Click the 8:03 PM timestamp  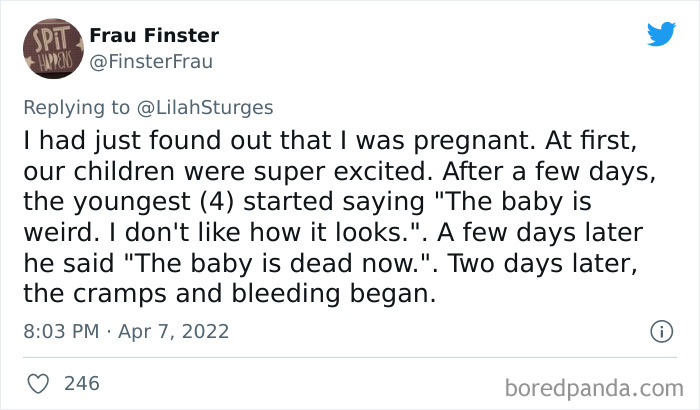[58, 331]
